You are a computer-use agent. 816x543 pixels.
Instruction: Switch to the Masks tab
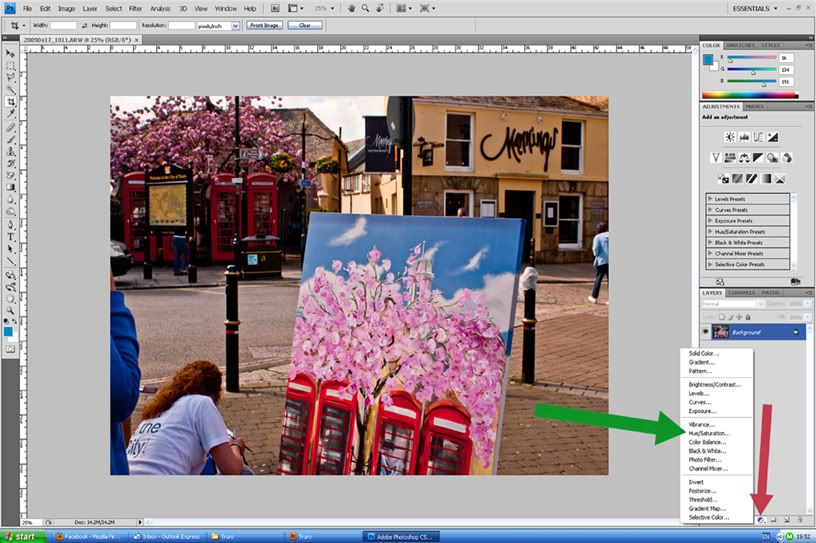[754, 106]
